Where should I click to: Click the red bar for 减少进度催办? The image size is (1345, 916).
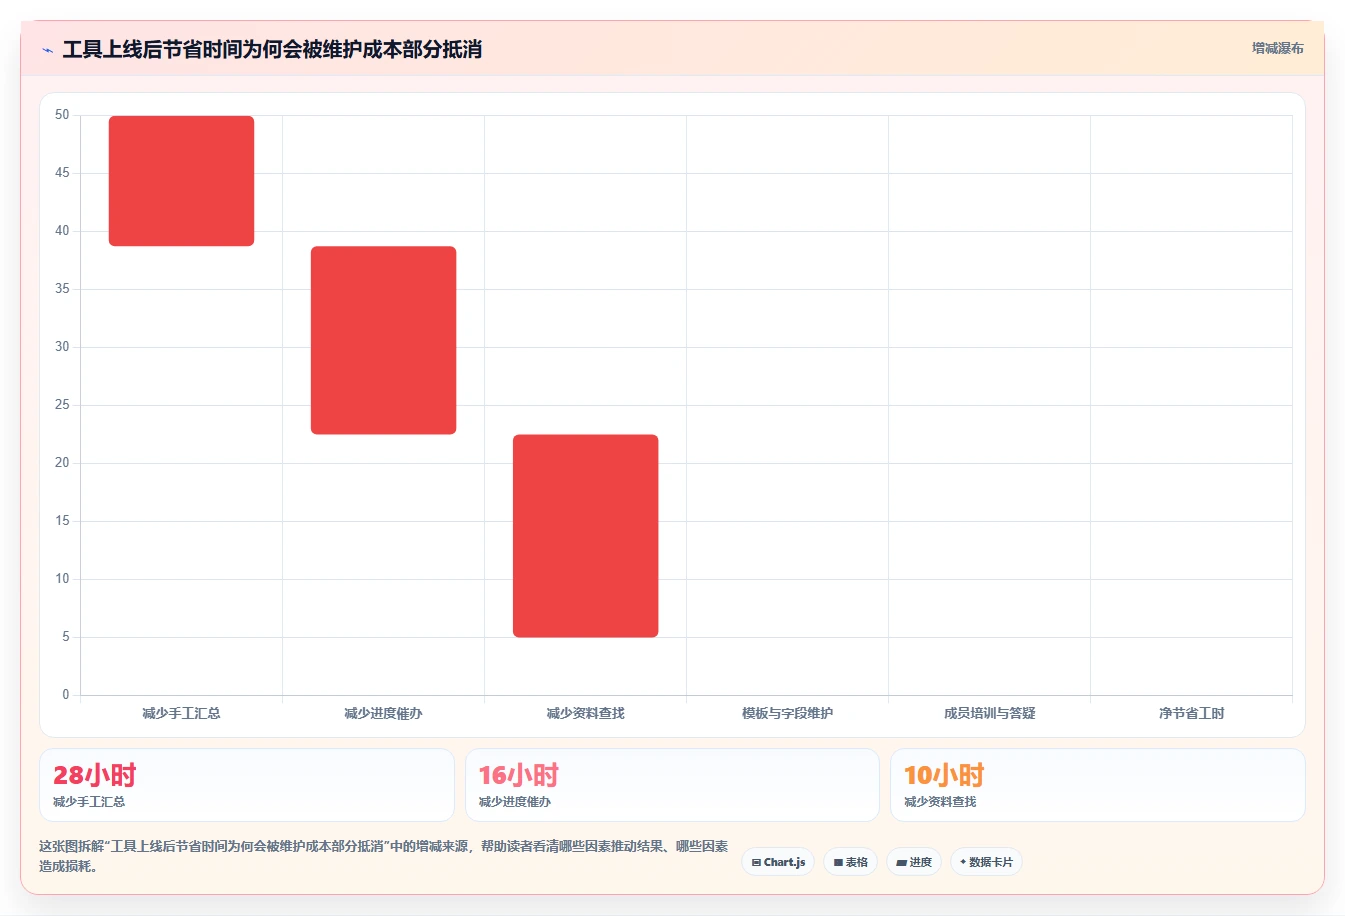pos(383,340)
